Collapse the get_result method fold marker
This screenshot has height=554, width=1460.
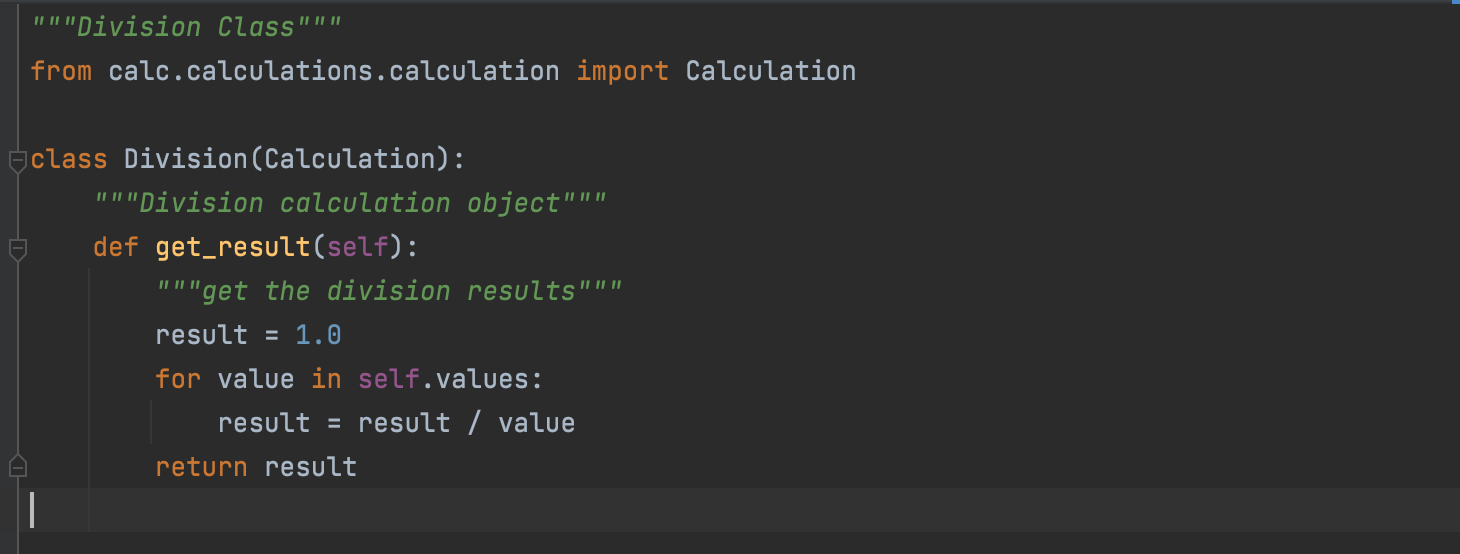tap(17, 249)
